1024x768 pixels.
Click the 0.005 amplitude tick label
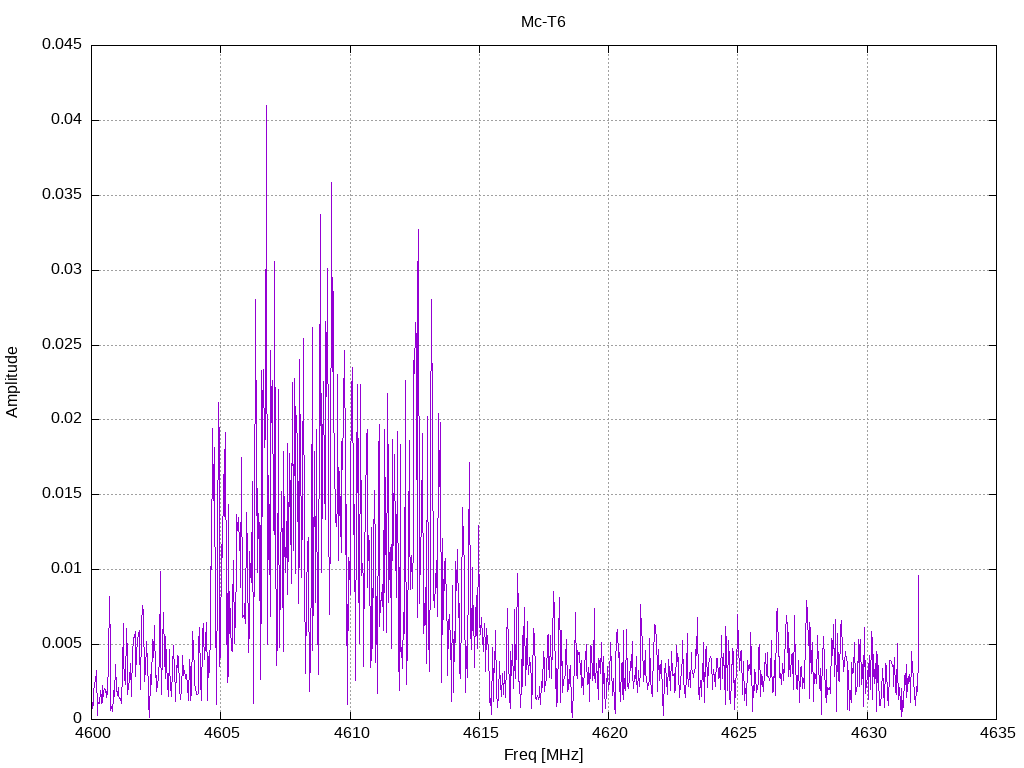tap(61, 644)
